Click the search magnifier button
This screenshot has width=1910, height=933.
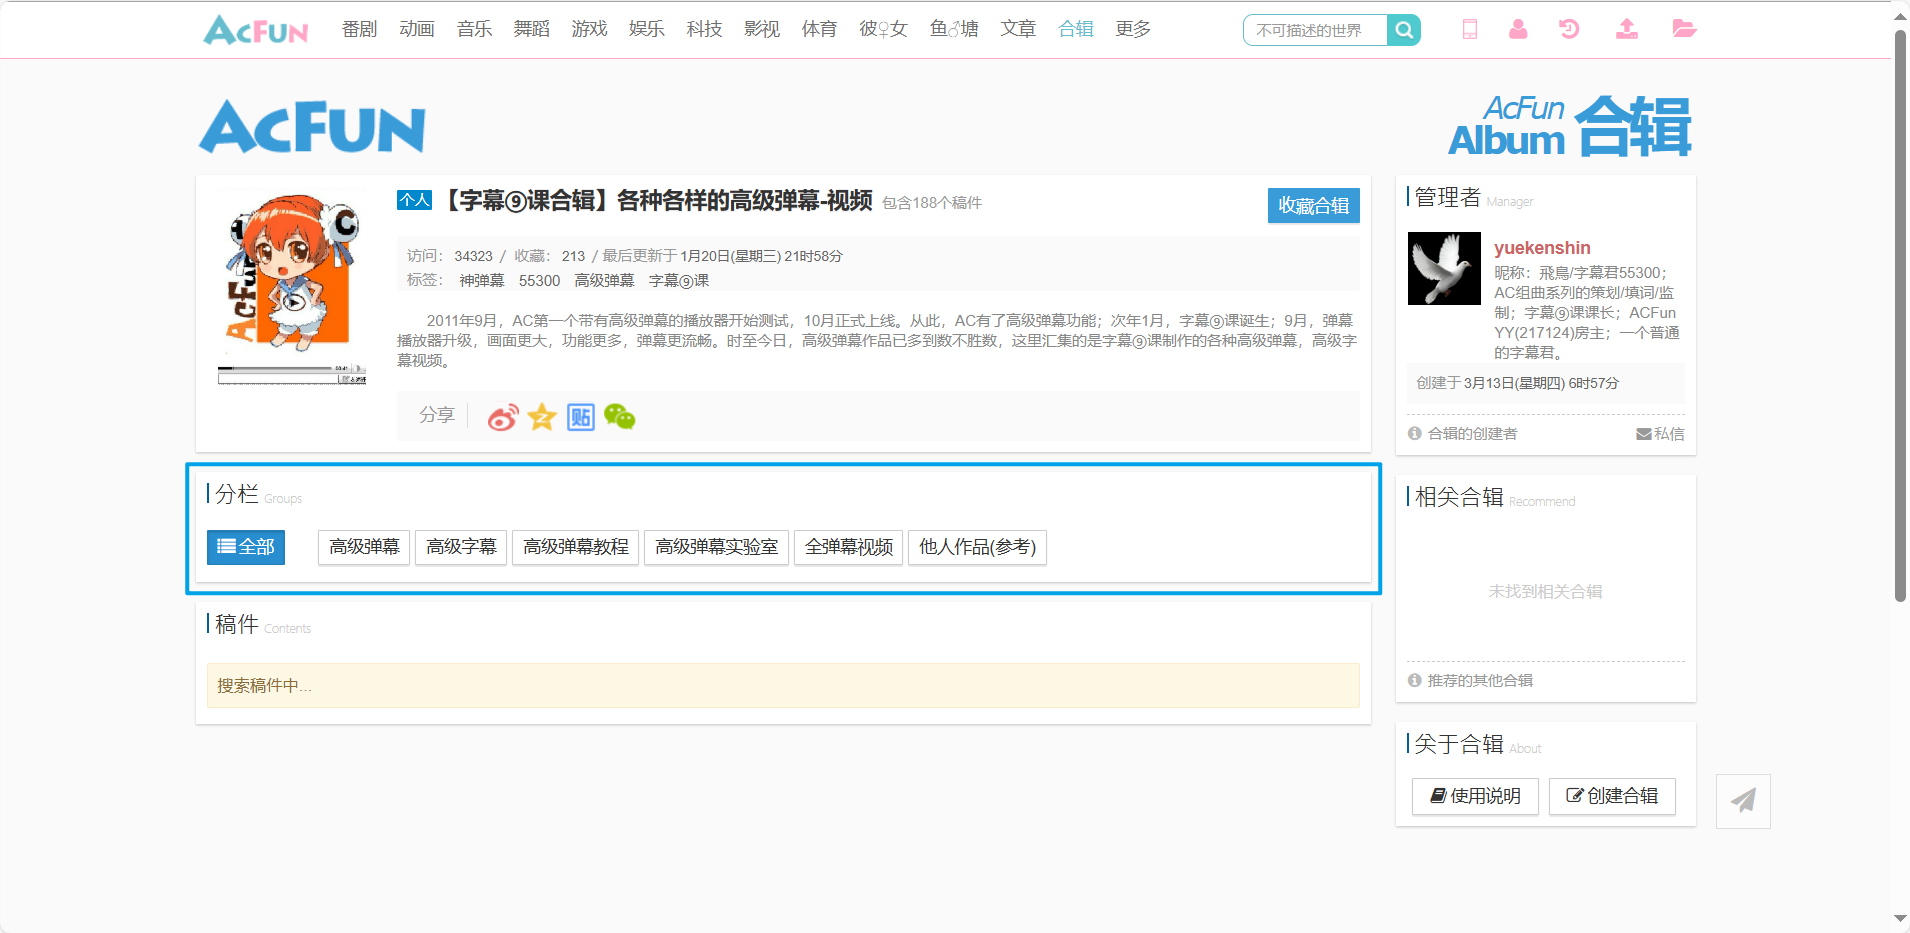(1404, 30)
